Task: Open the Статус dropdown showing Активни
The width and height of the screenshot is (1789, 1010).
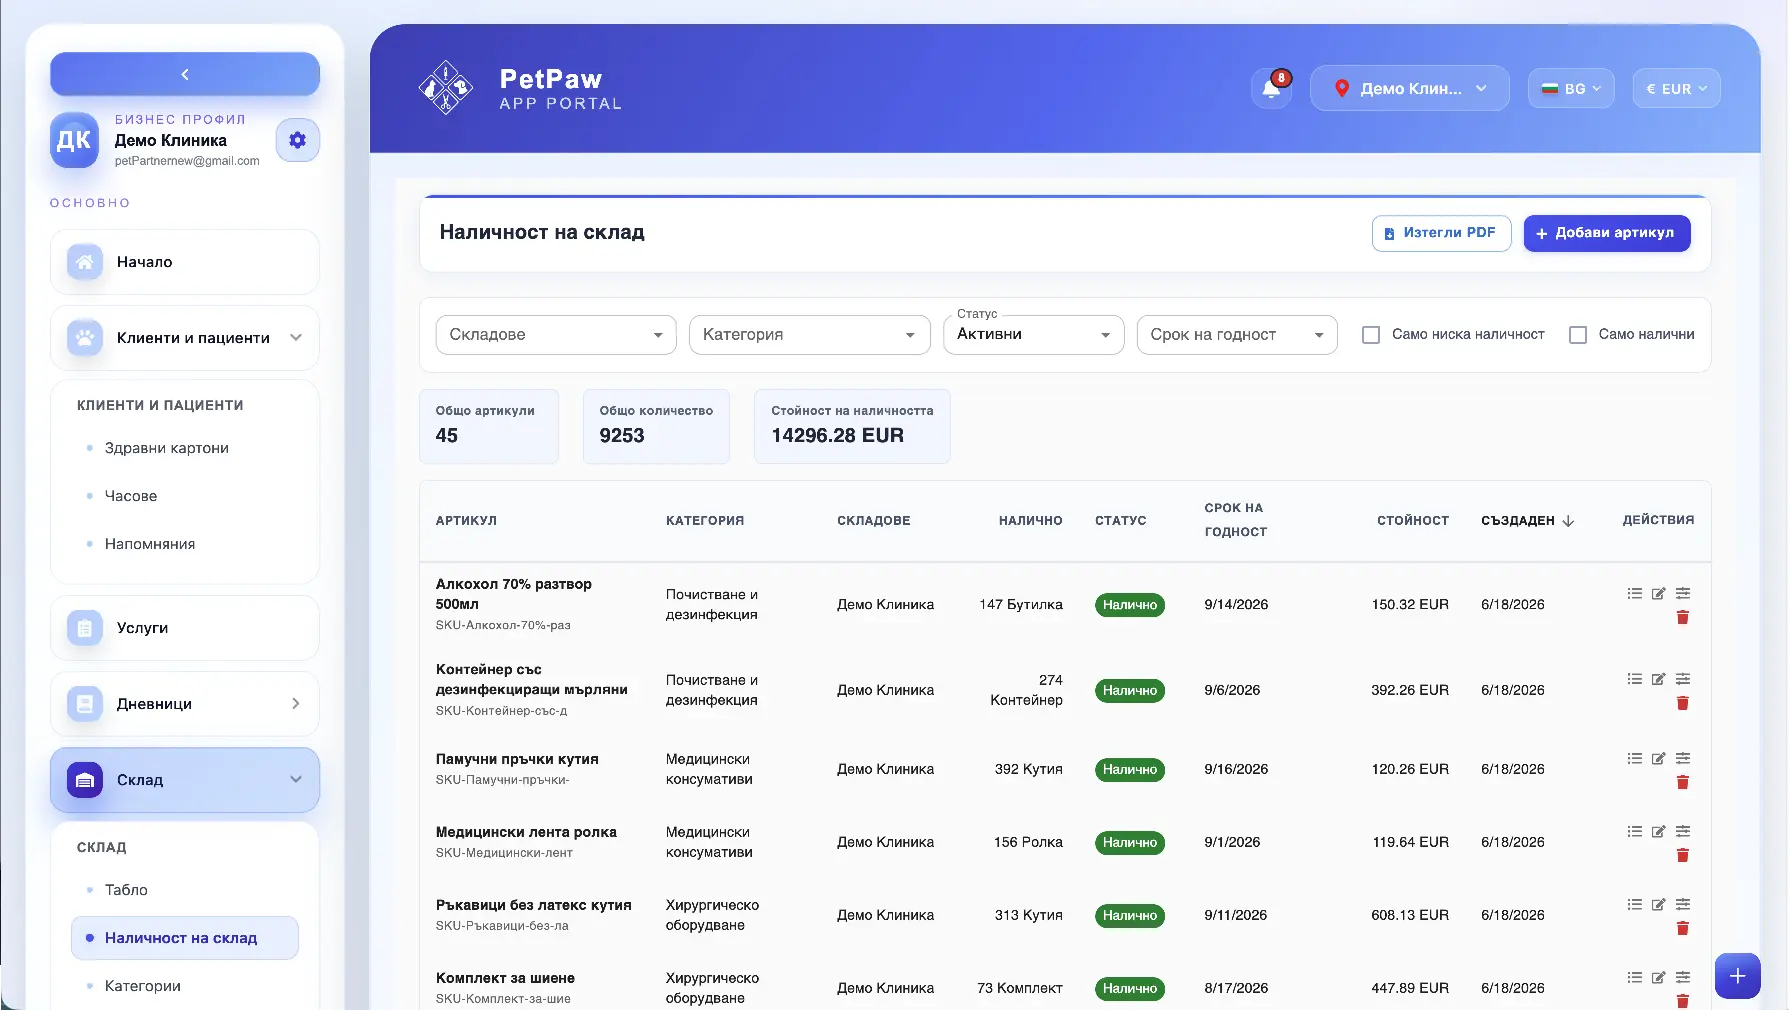Action: tap(1034, 335)
